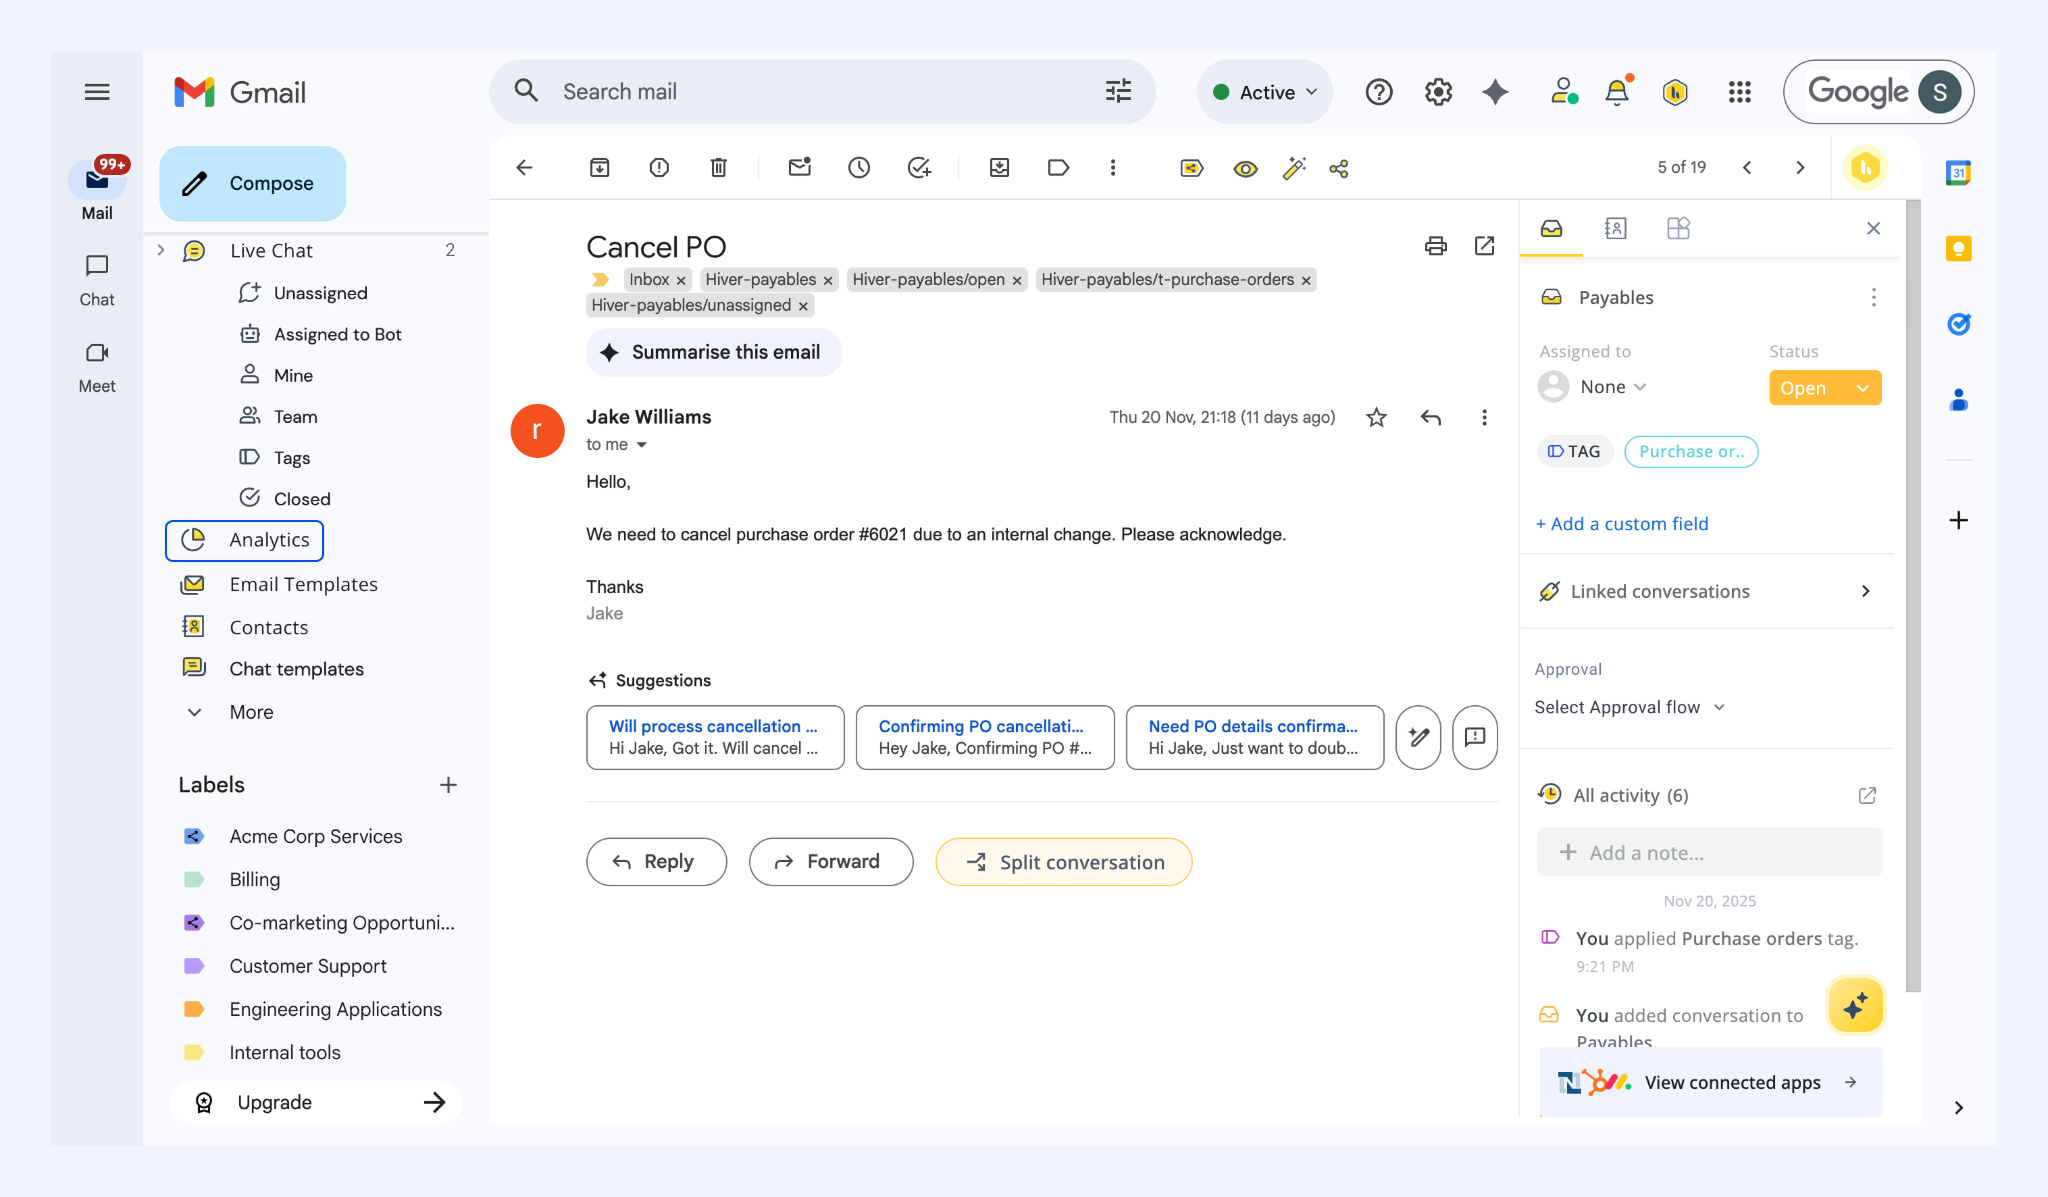Snooze this conversation
Viewport: 2048px width, 1197px height.
point(859,168)
